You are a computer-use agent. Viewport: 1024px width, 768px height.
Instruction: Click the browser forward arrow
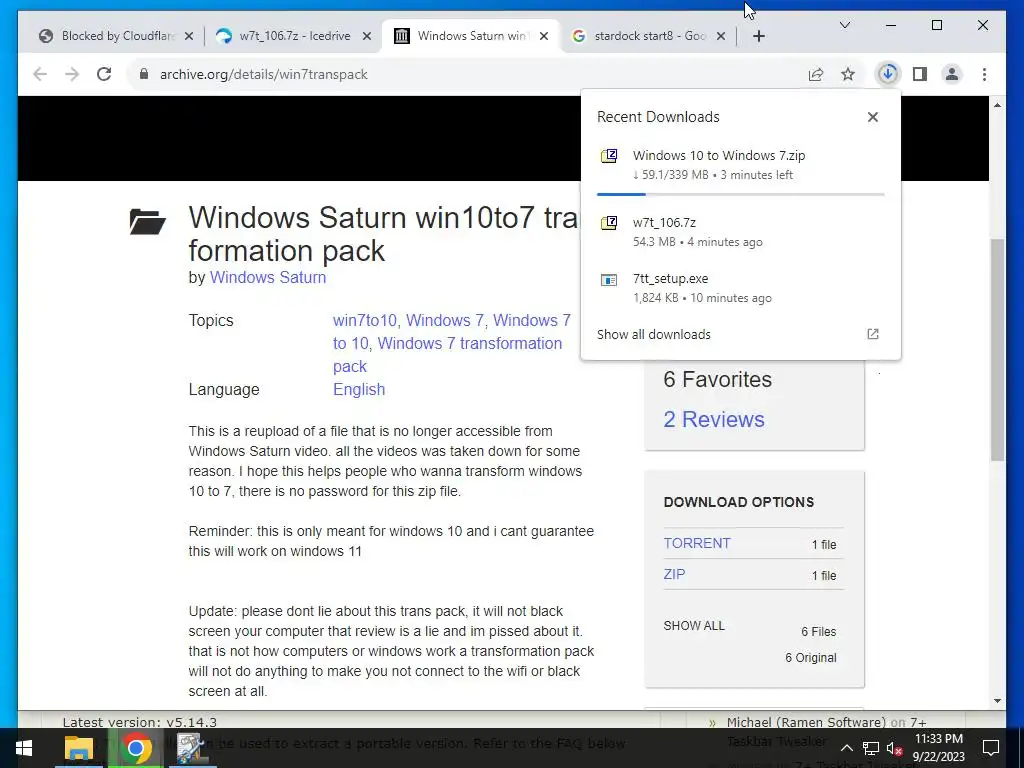72,74
